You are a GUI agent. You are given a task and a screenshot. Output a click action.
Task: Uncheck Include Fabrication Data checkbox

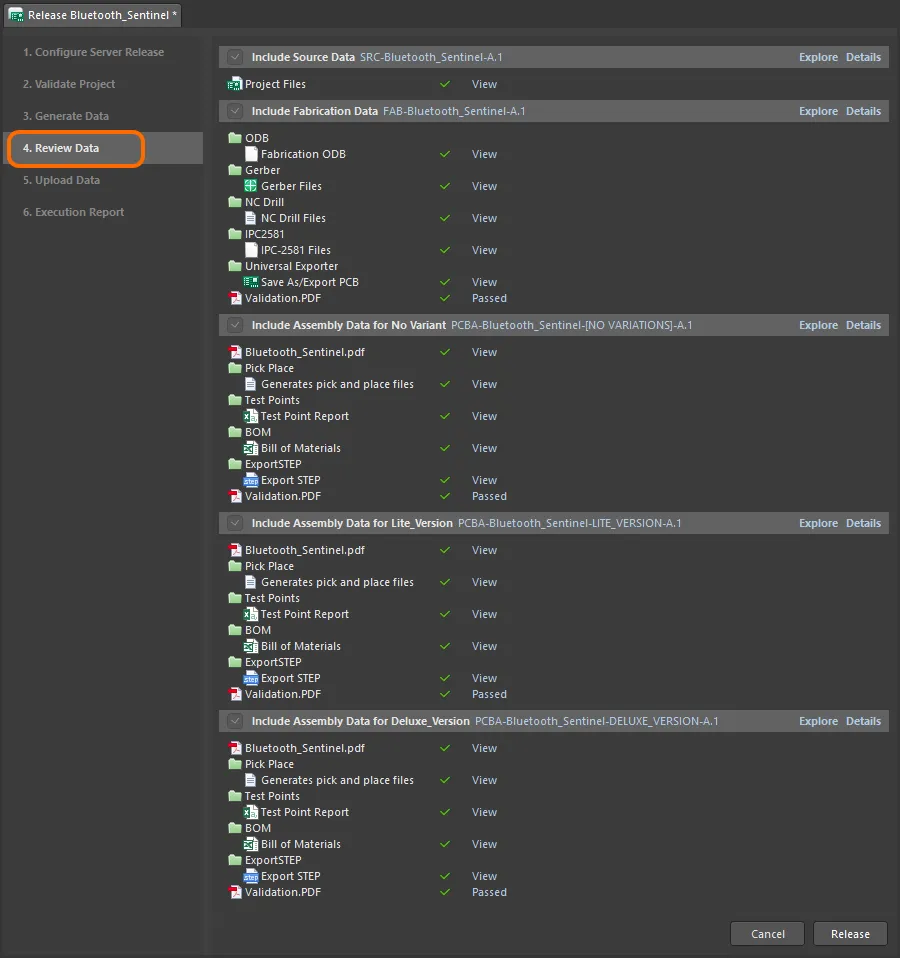235,112
